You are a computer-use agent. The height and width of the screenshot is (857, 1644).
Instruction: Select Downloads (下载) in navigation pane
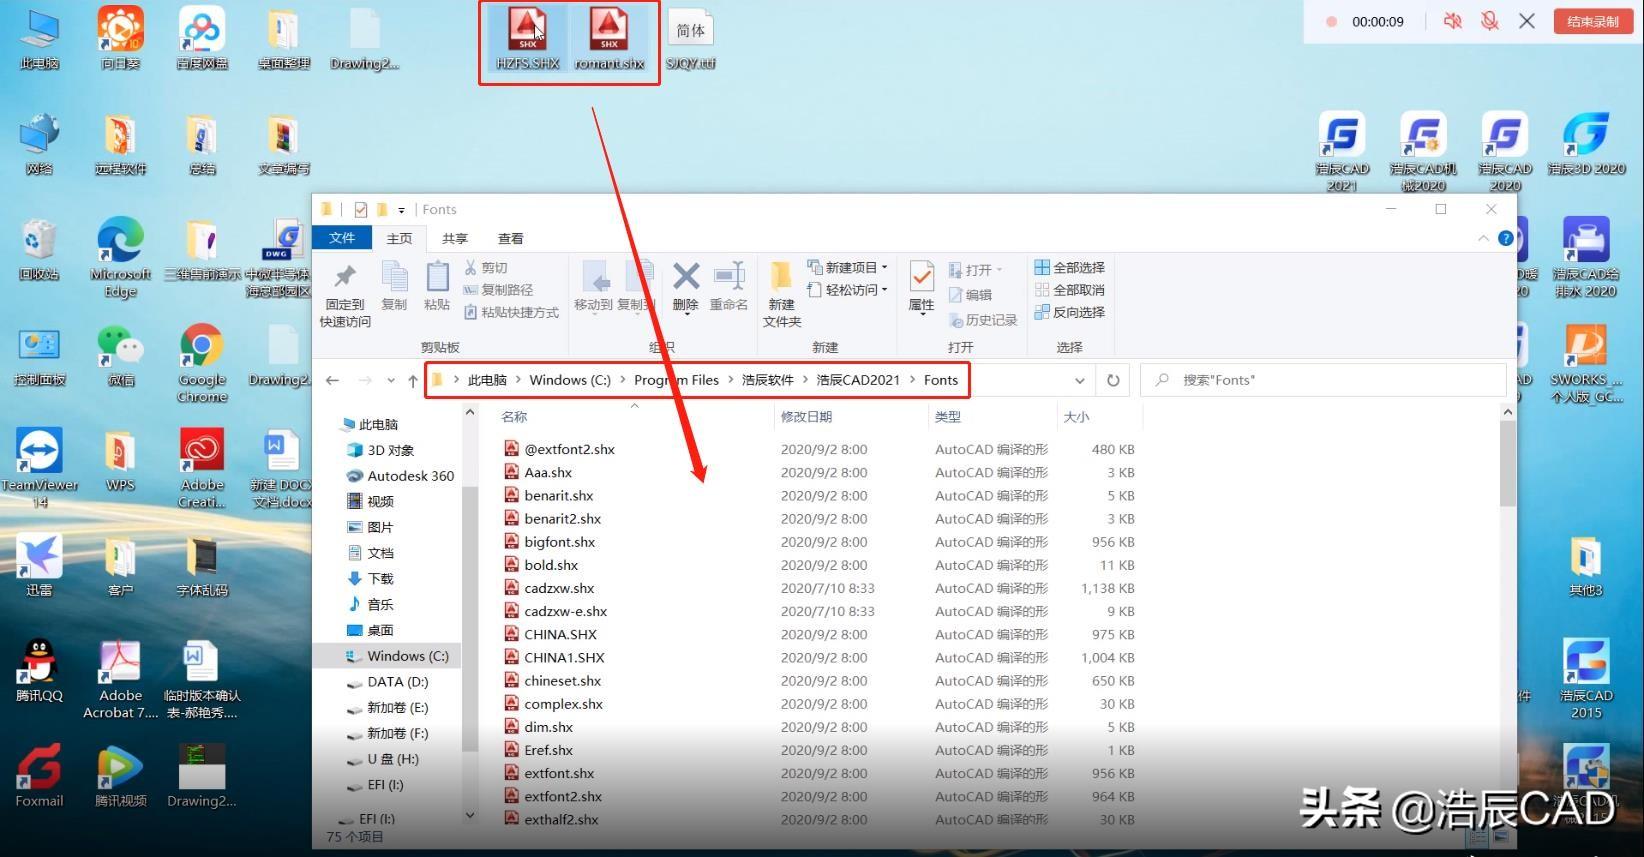[370, 578]
